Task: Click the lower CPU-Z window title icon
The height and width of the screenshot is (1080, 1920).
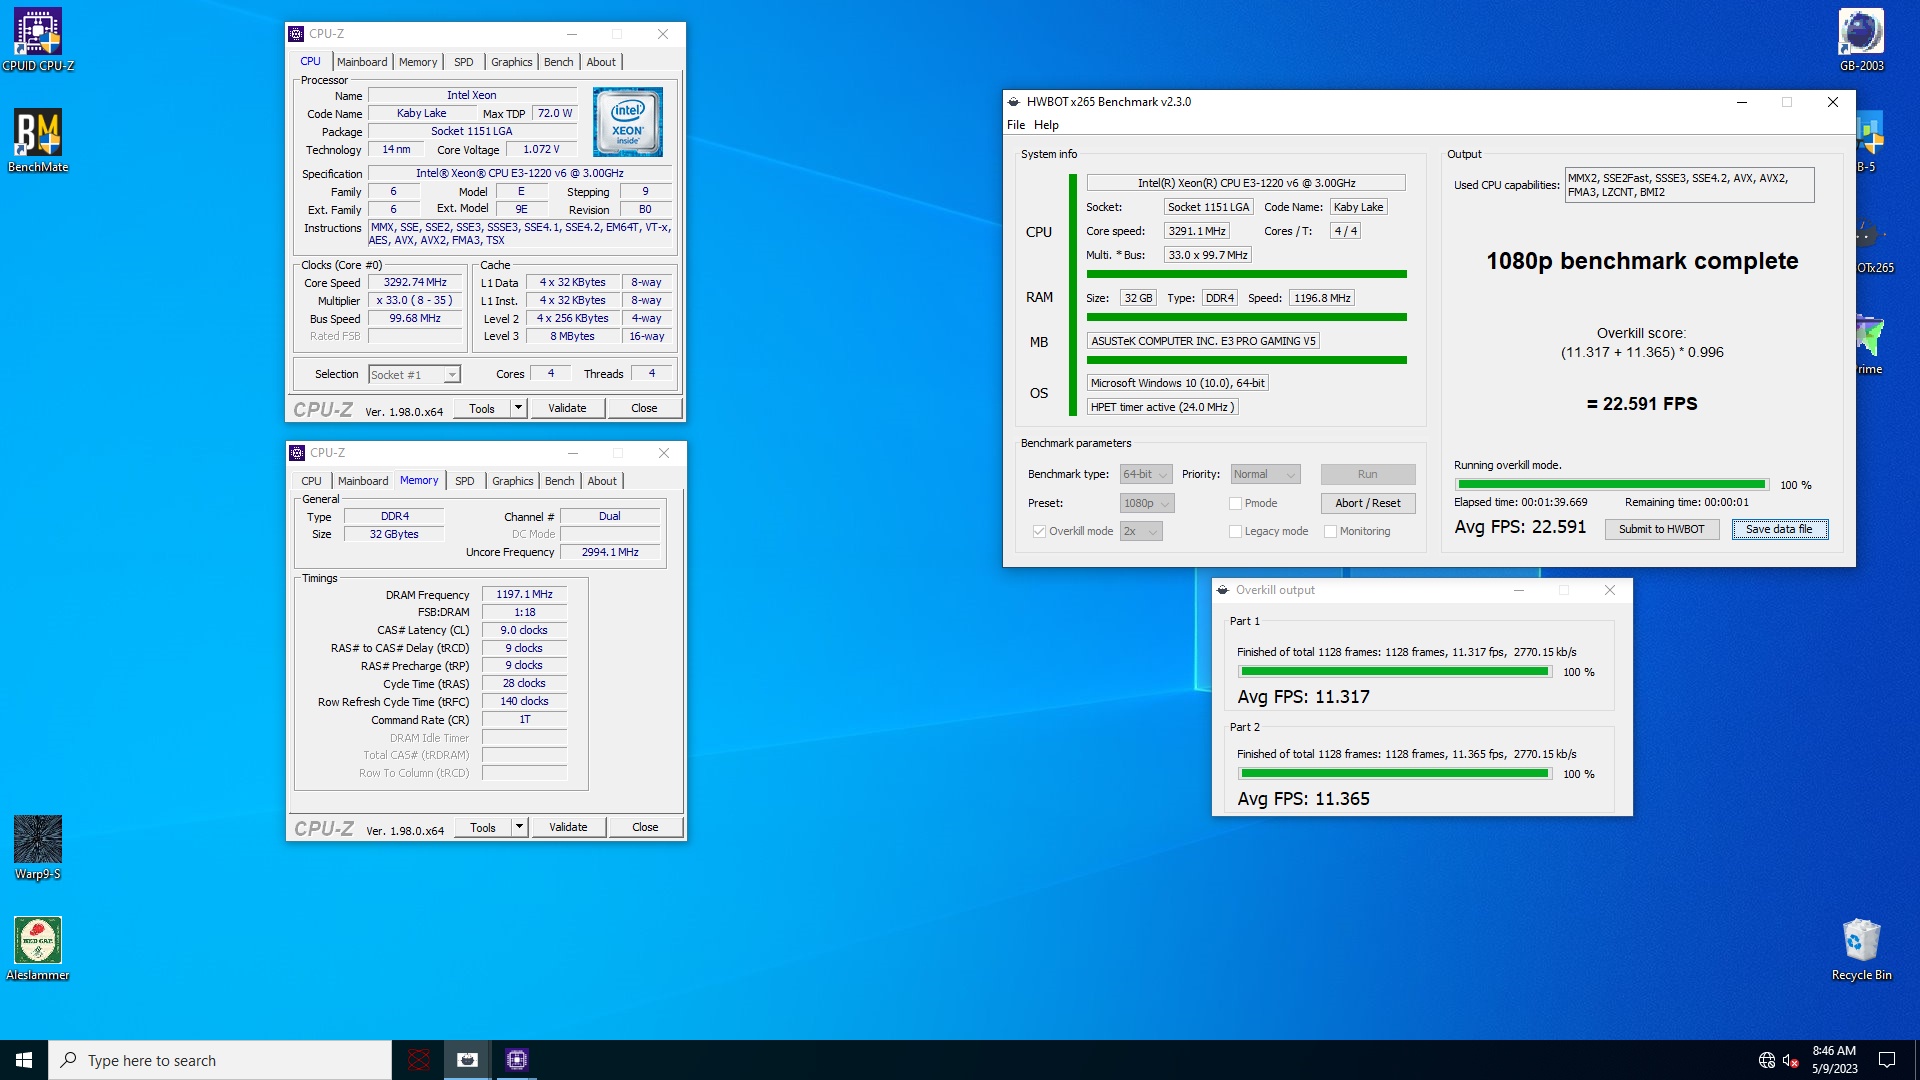Action: (x=297, y=453)
